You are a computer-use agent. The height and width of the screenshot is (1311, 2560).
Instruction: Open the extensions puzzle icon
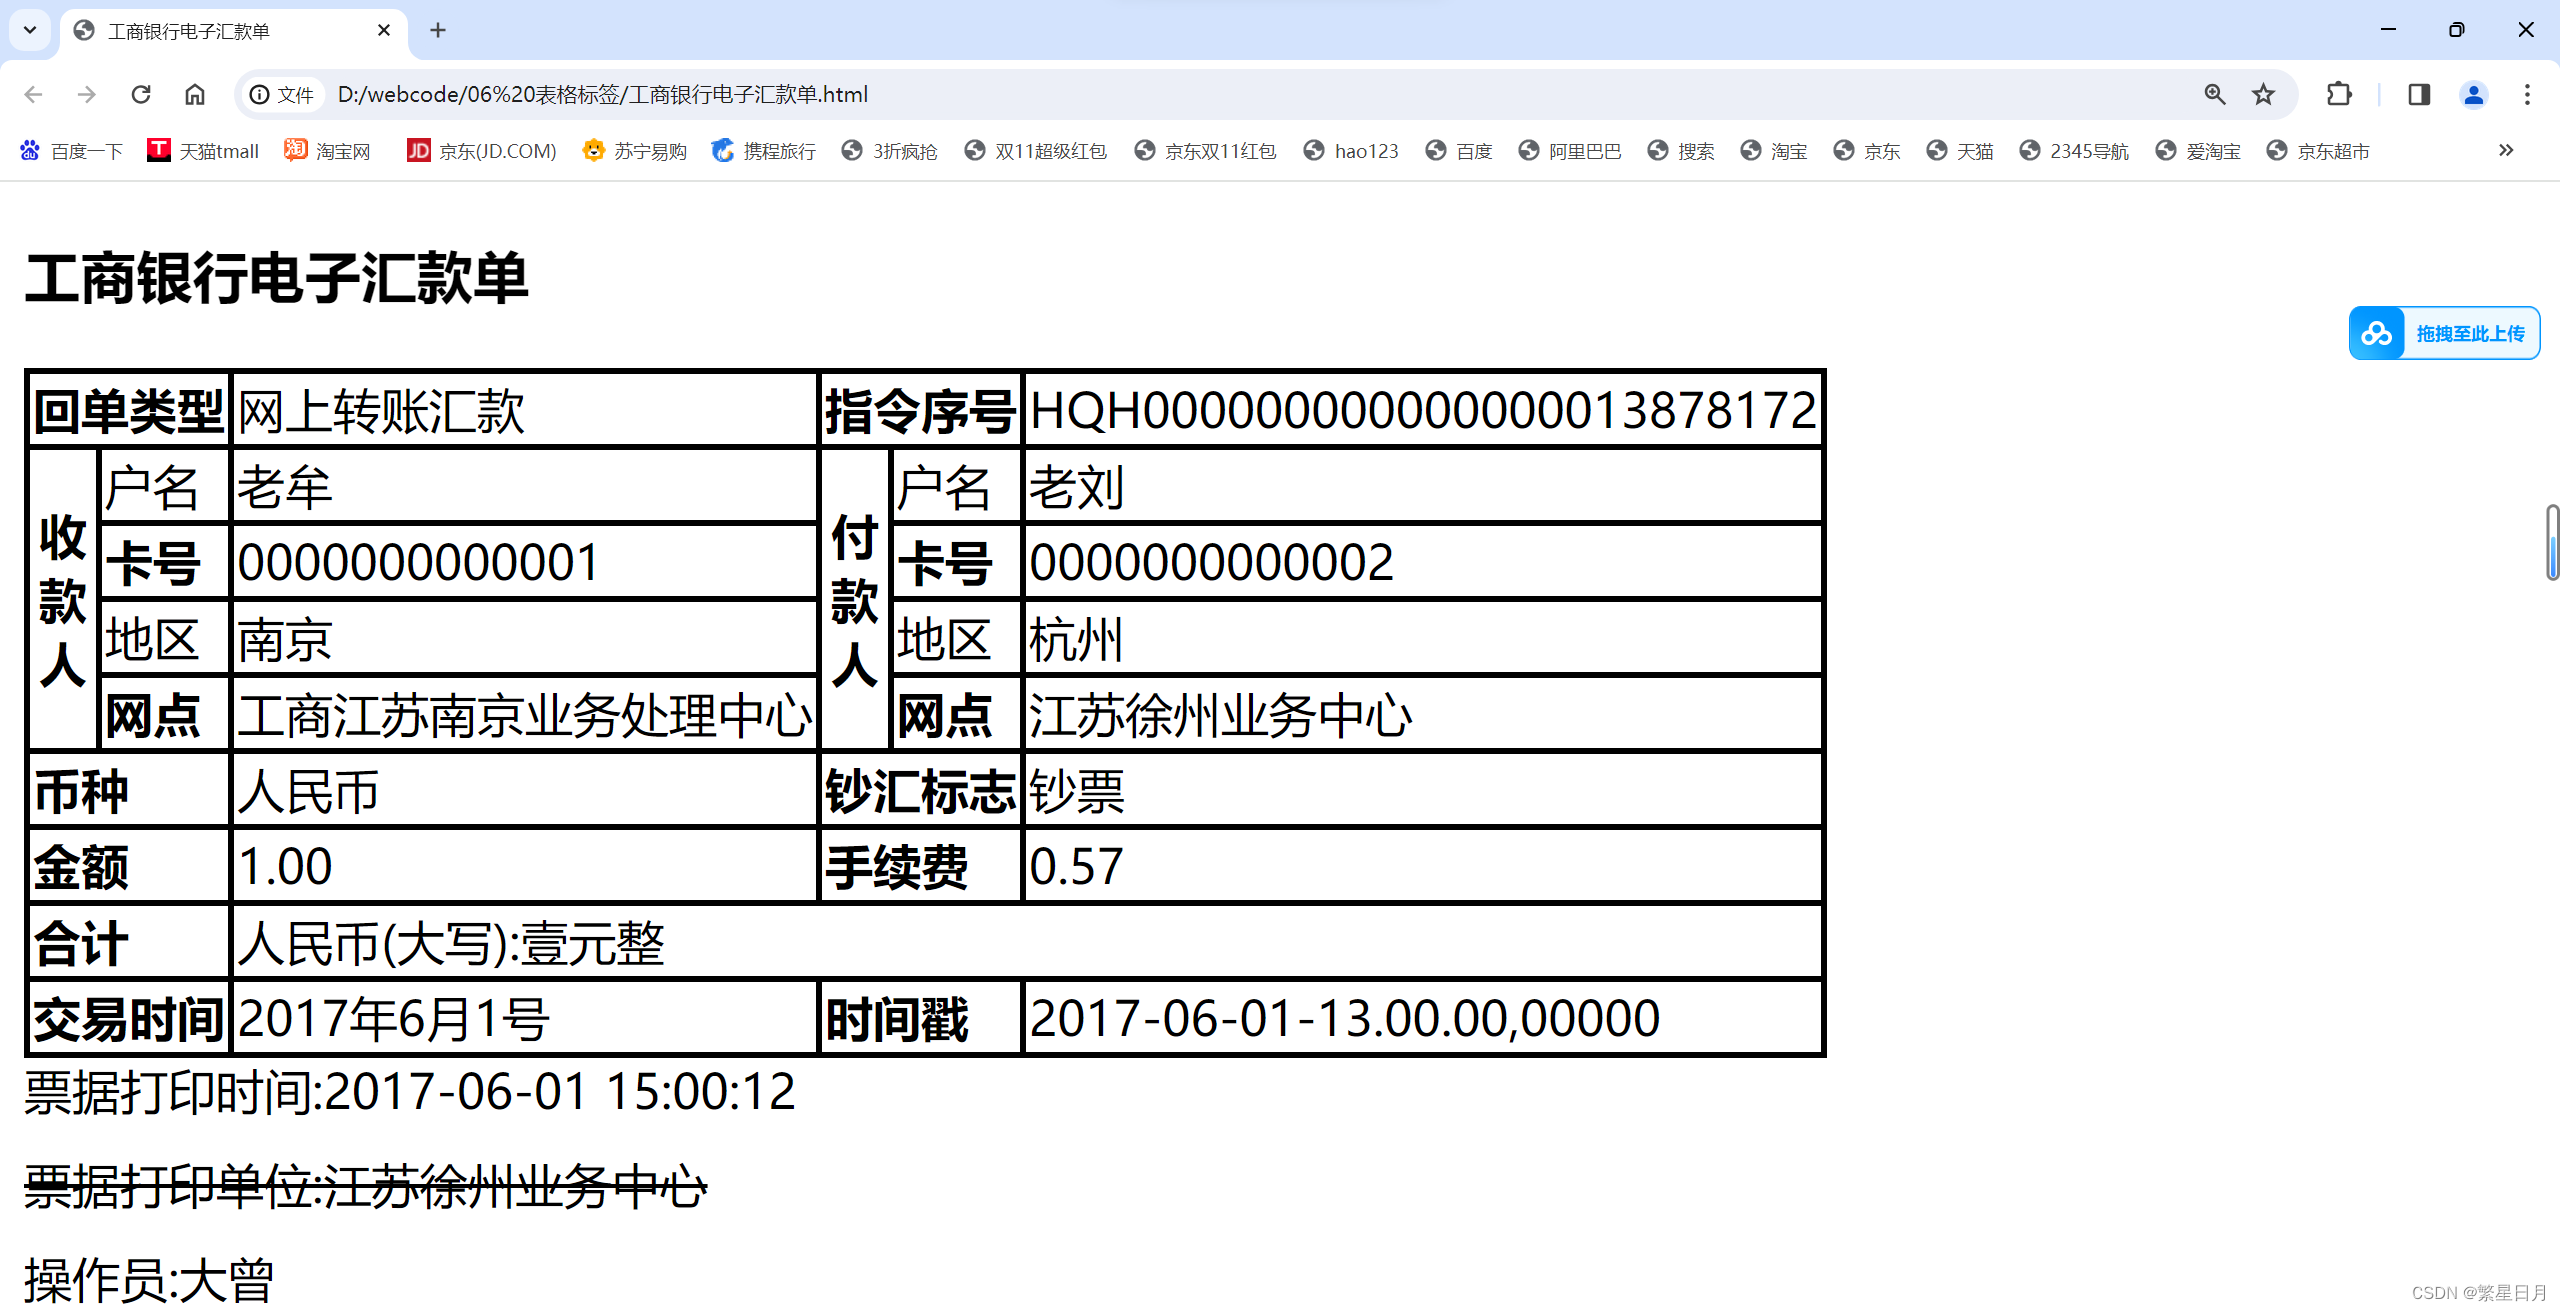[2339, 94]
